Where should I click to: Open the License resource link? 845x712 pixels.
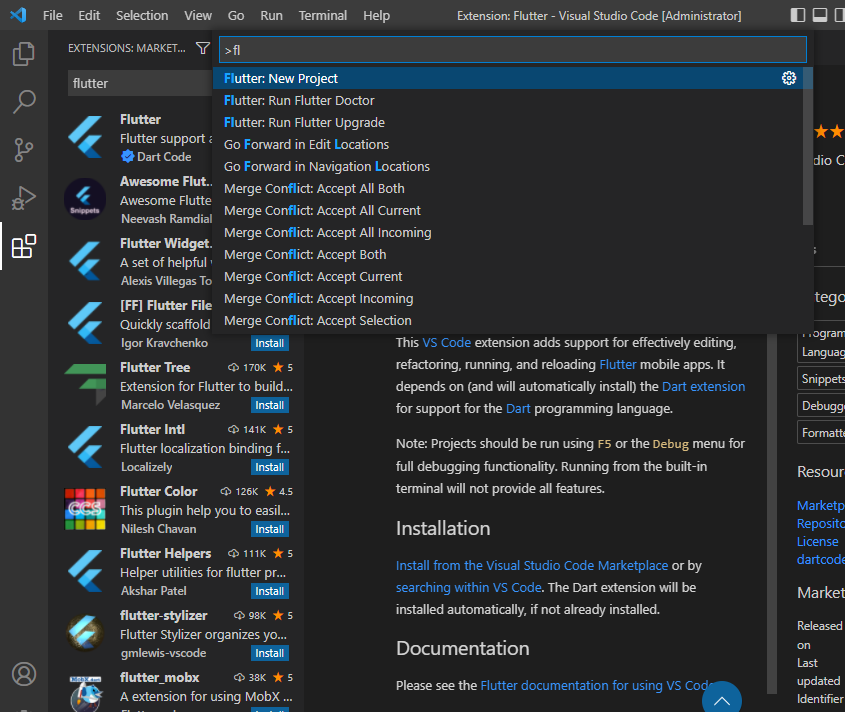(x=818, y=541)
